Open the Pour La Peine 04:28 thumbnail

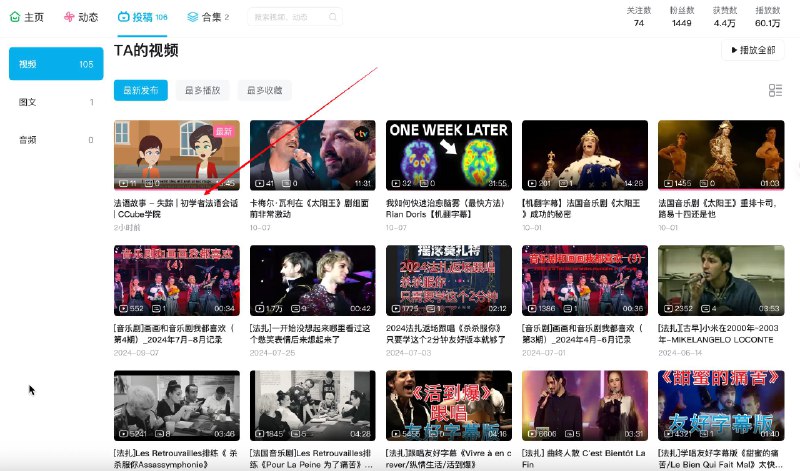tap(313, 406)
